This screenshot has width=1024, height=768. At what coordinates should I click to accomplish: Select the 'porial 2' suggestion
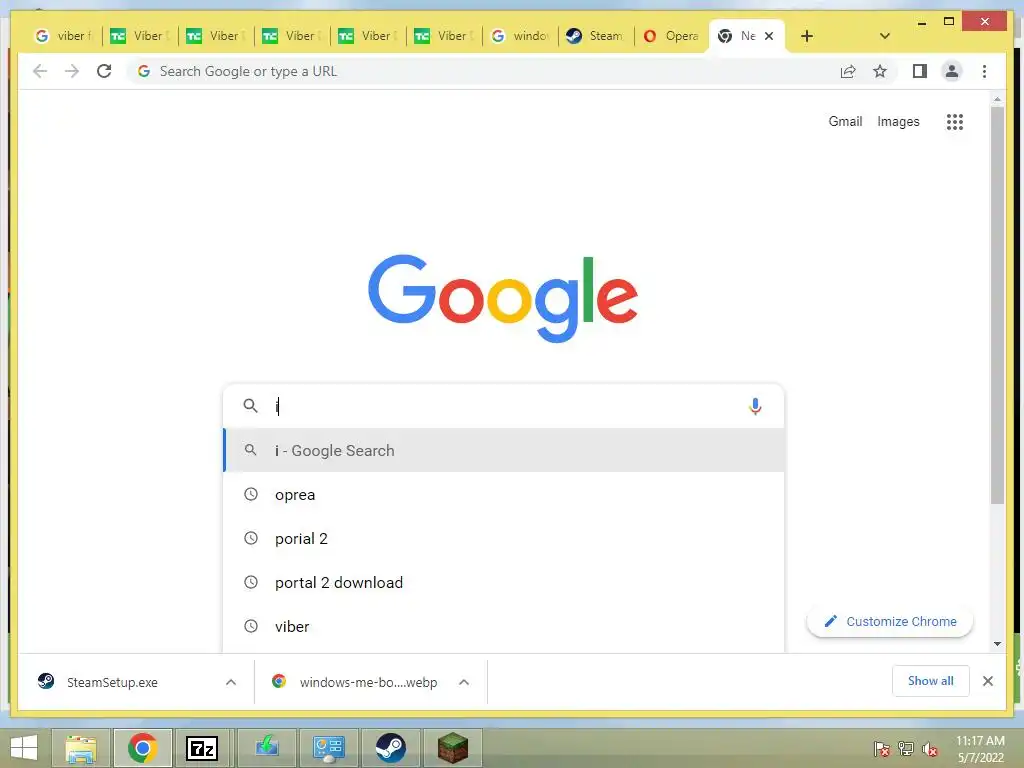(x=504, y=538)
